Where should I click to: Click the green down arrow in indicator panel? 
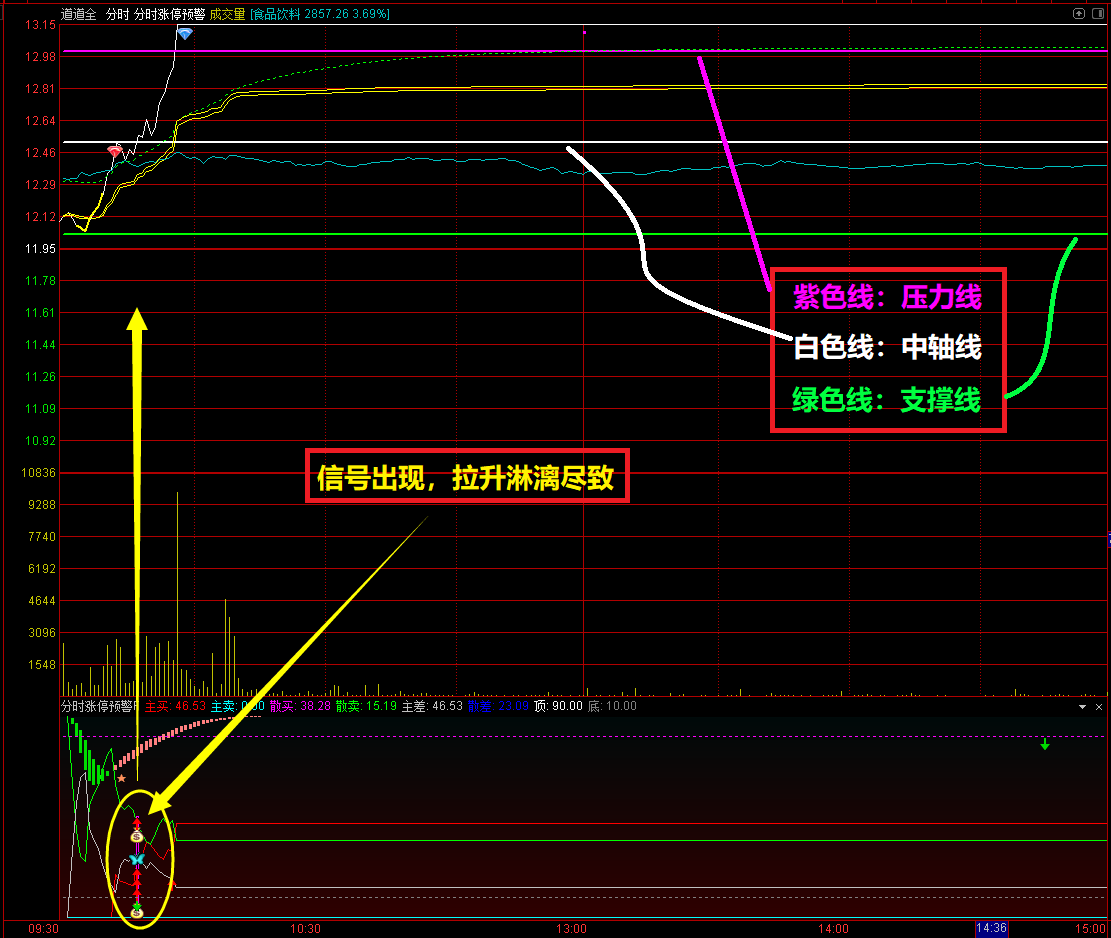pyautogui.click(x=1044, y=744)
